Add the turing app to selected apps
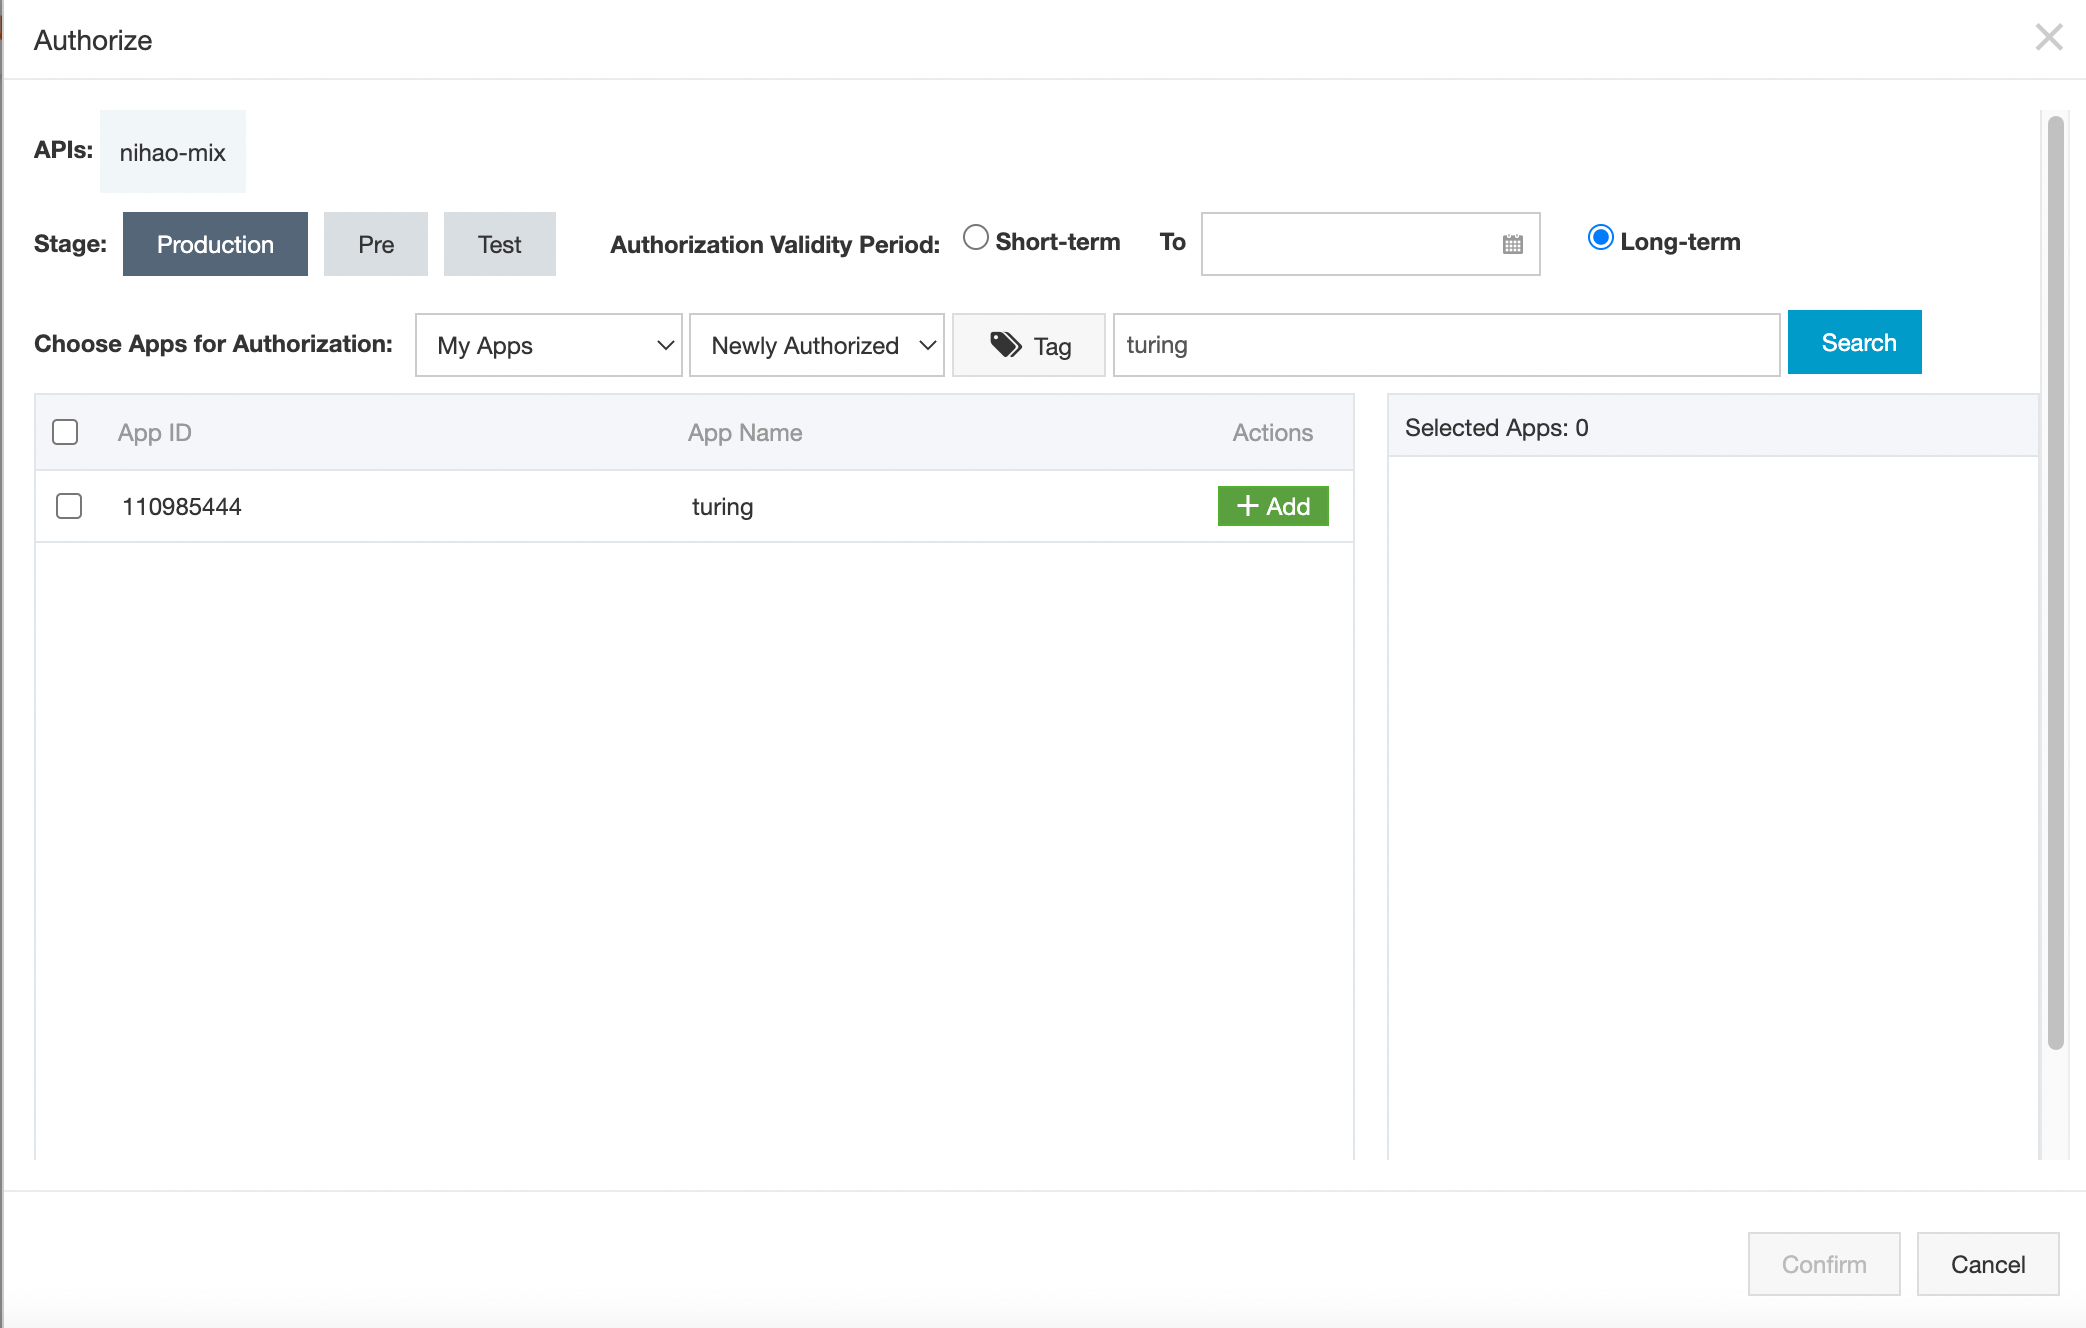2086x1328 pixels. click(1272, 506)
